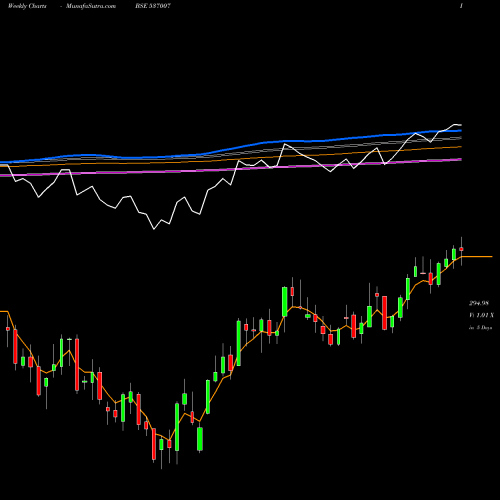Click the tall green candle right of the lowest red candle
Viewport: 500px width, 500px height.
[x=177, y=427]
